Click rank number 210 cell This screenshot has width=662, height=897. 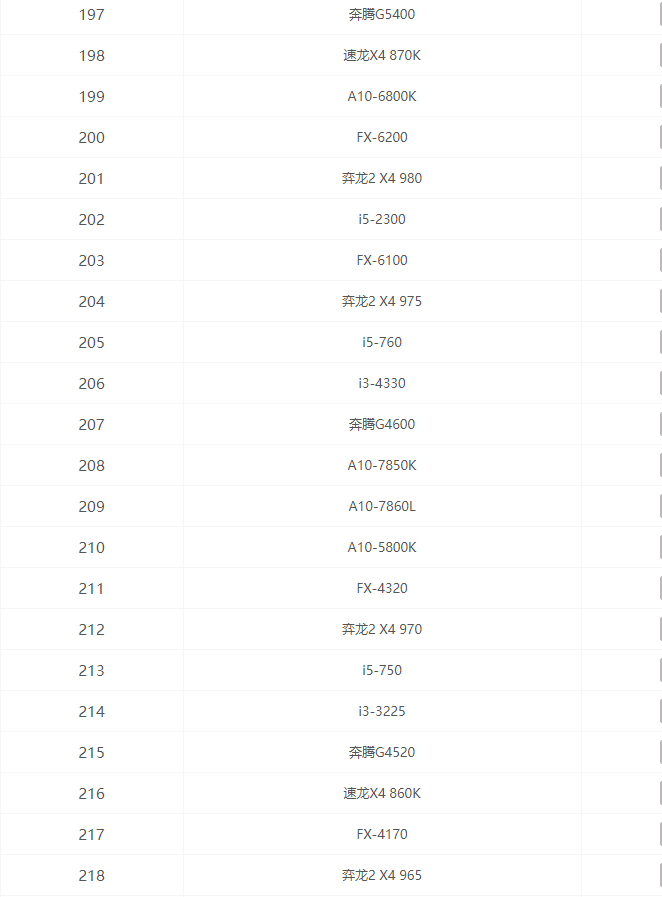(x=91, y=548)
